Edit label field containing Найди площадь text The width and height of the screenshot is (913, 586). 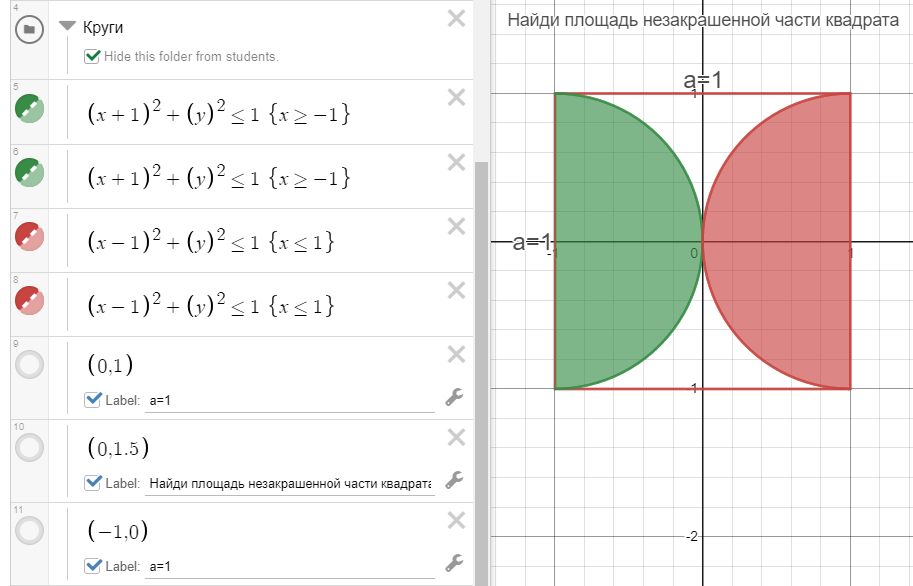click(x=289, y=483)
